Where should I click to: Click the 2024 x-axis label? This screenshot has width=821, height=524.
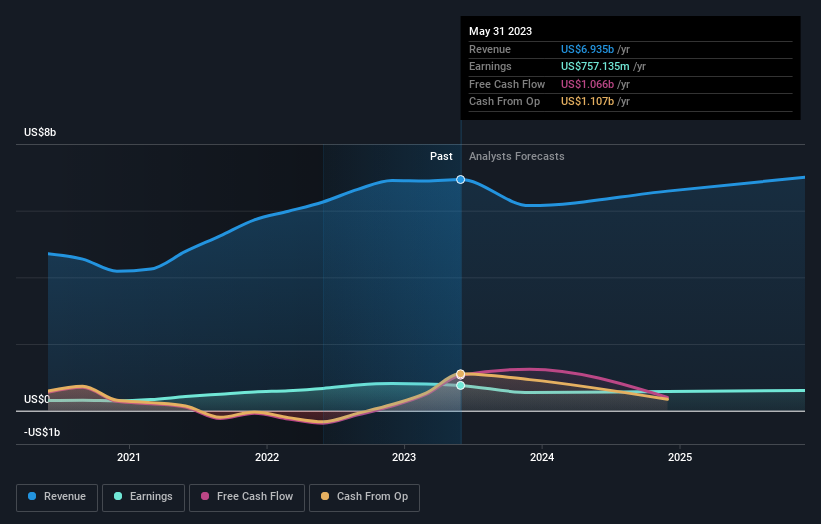pos(542,457)
